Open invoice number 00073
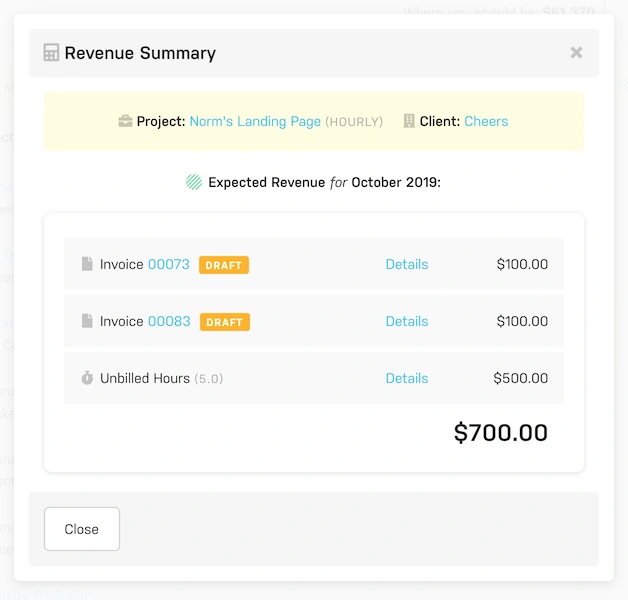The height and width of the screenshot is (600, 628). coord(168,265)
